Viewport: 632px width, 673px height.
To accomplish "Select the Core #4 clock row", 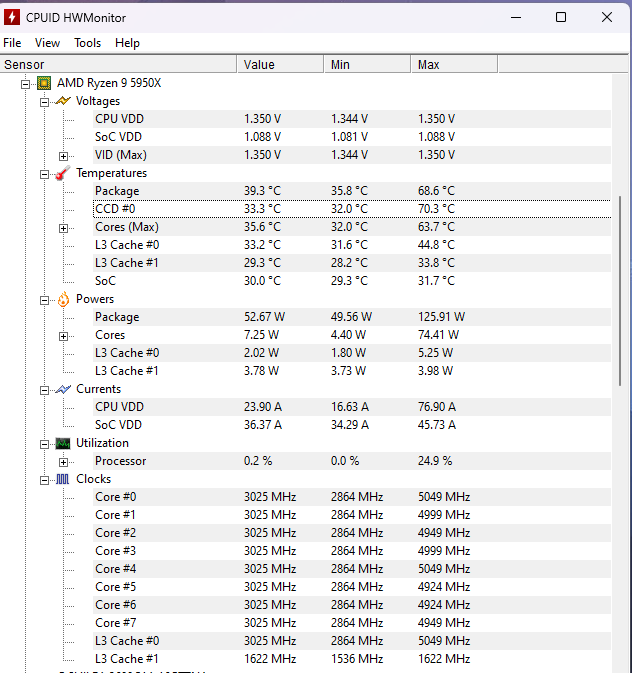I will coord(352,569).
